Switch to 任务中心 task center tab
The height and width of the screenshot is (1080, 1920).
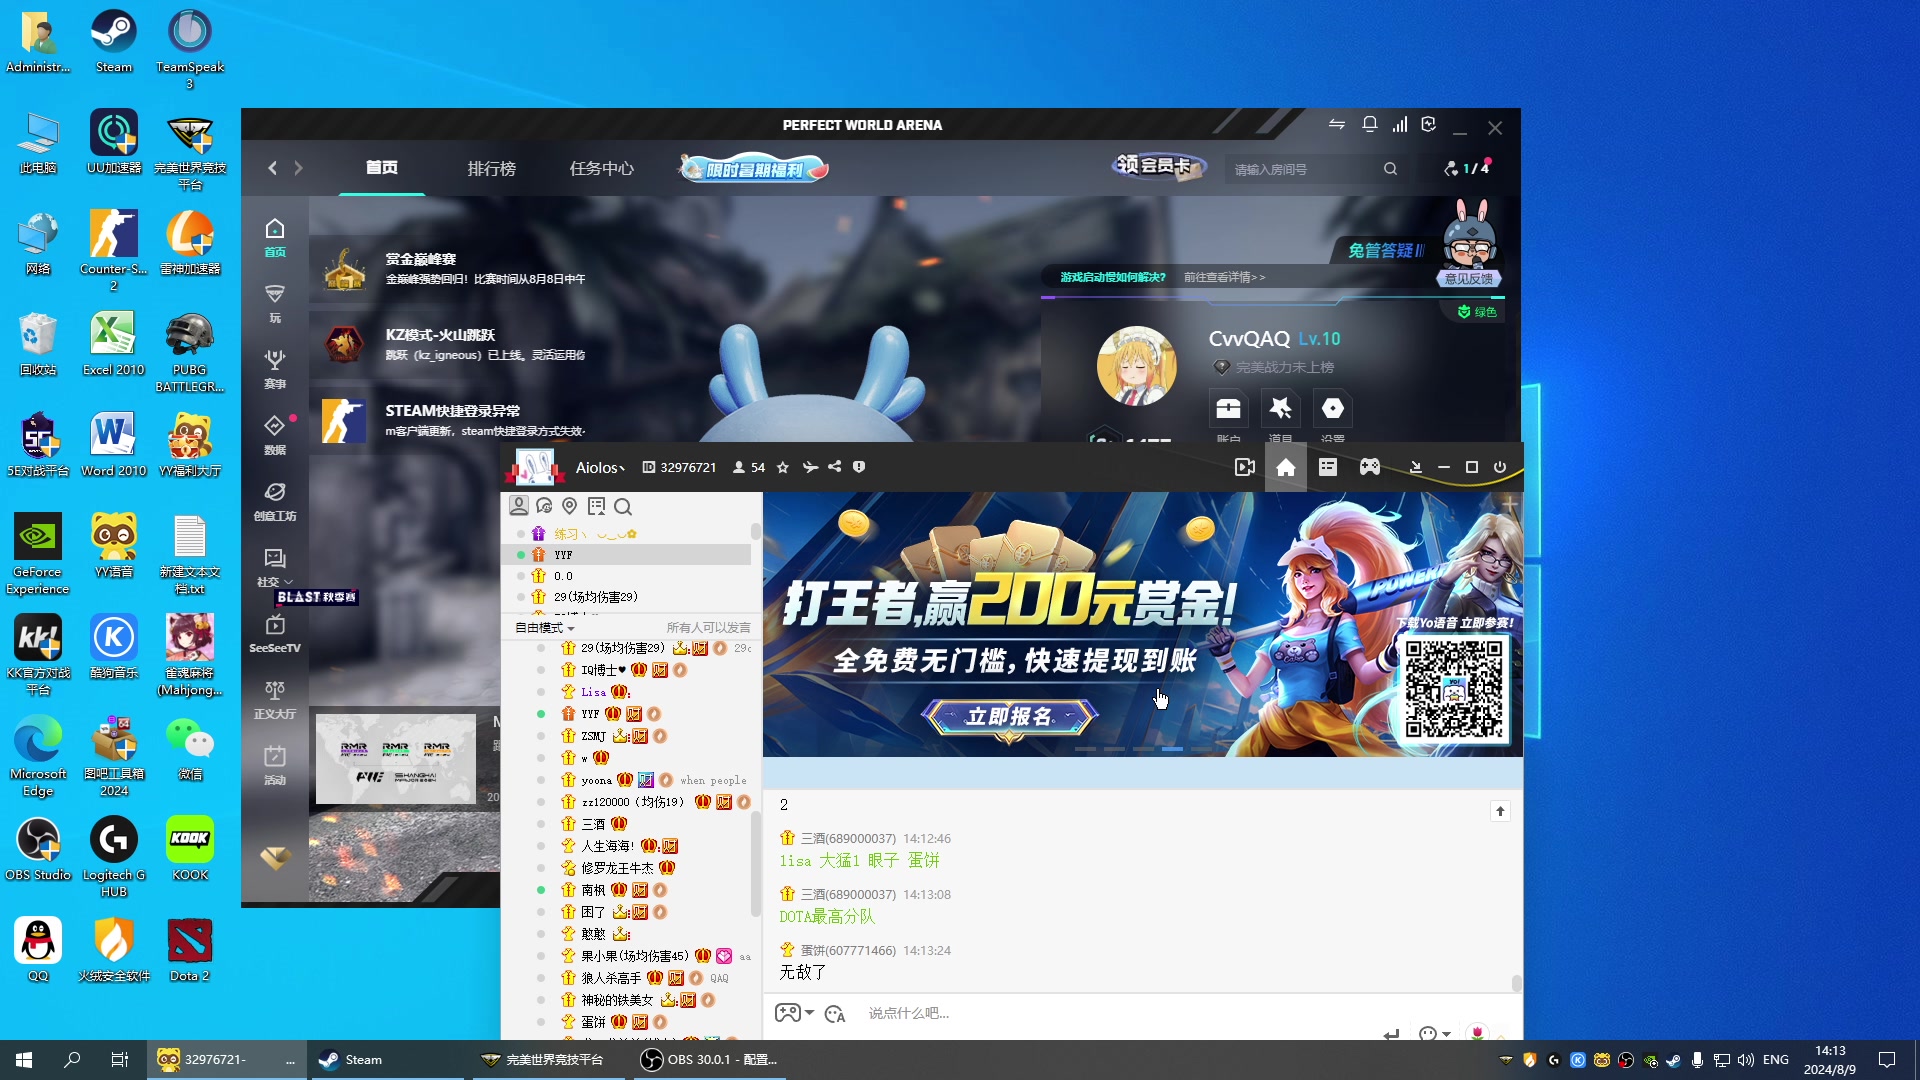coord(601,169)
